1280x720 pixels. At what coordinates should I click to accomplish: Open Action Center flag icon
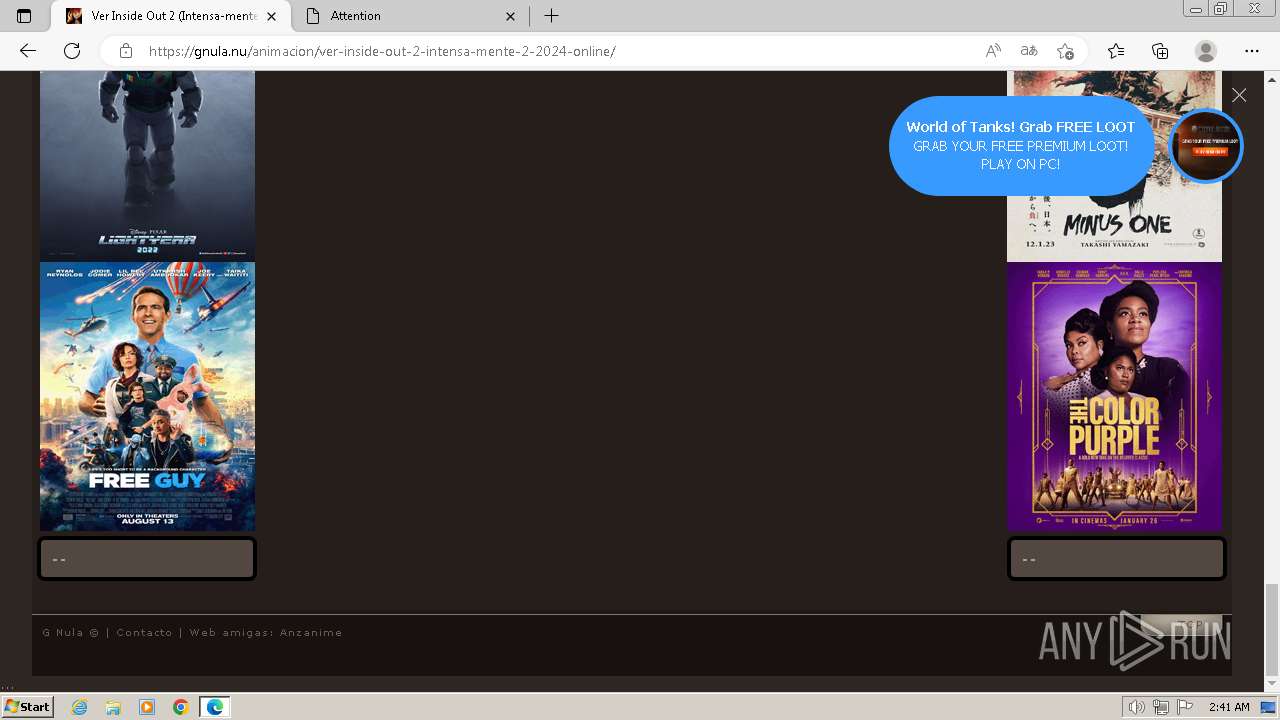tap(1185, 707)
